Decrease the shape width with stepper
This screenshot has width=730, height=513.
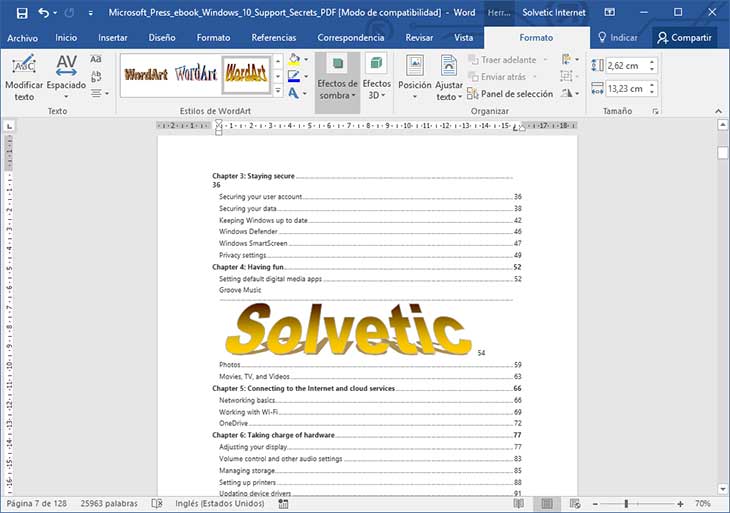click(652, 93)
